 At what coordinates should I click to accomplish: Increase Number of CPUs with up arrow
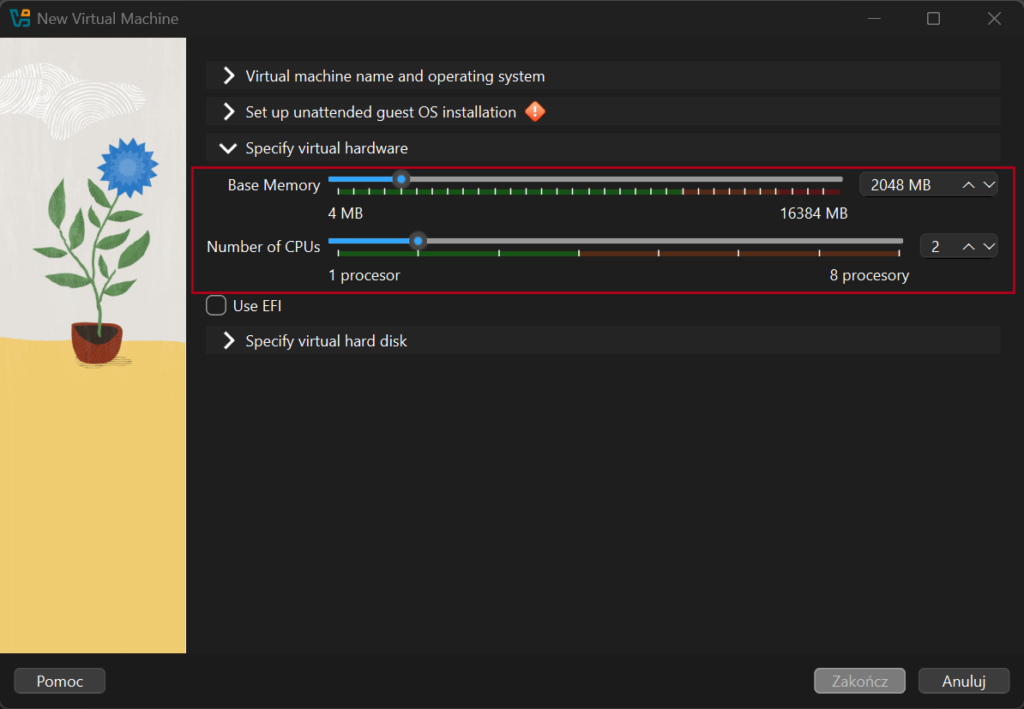point(968,246)
